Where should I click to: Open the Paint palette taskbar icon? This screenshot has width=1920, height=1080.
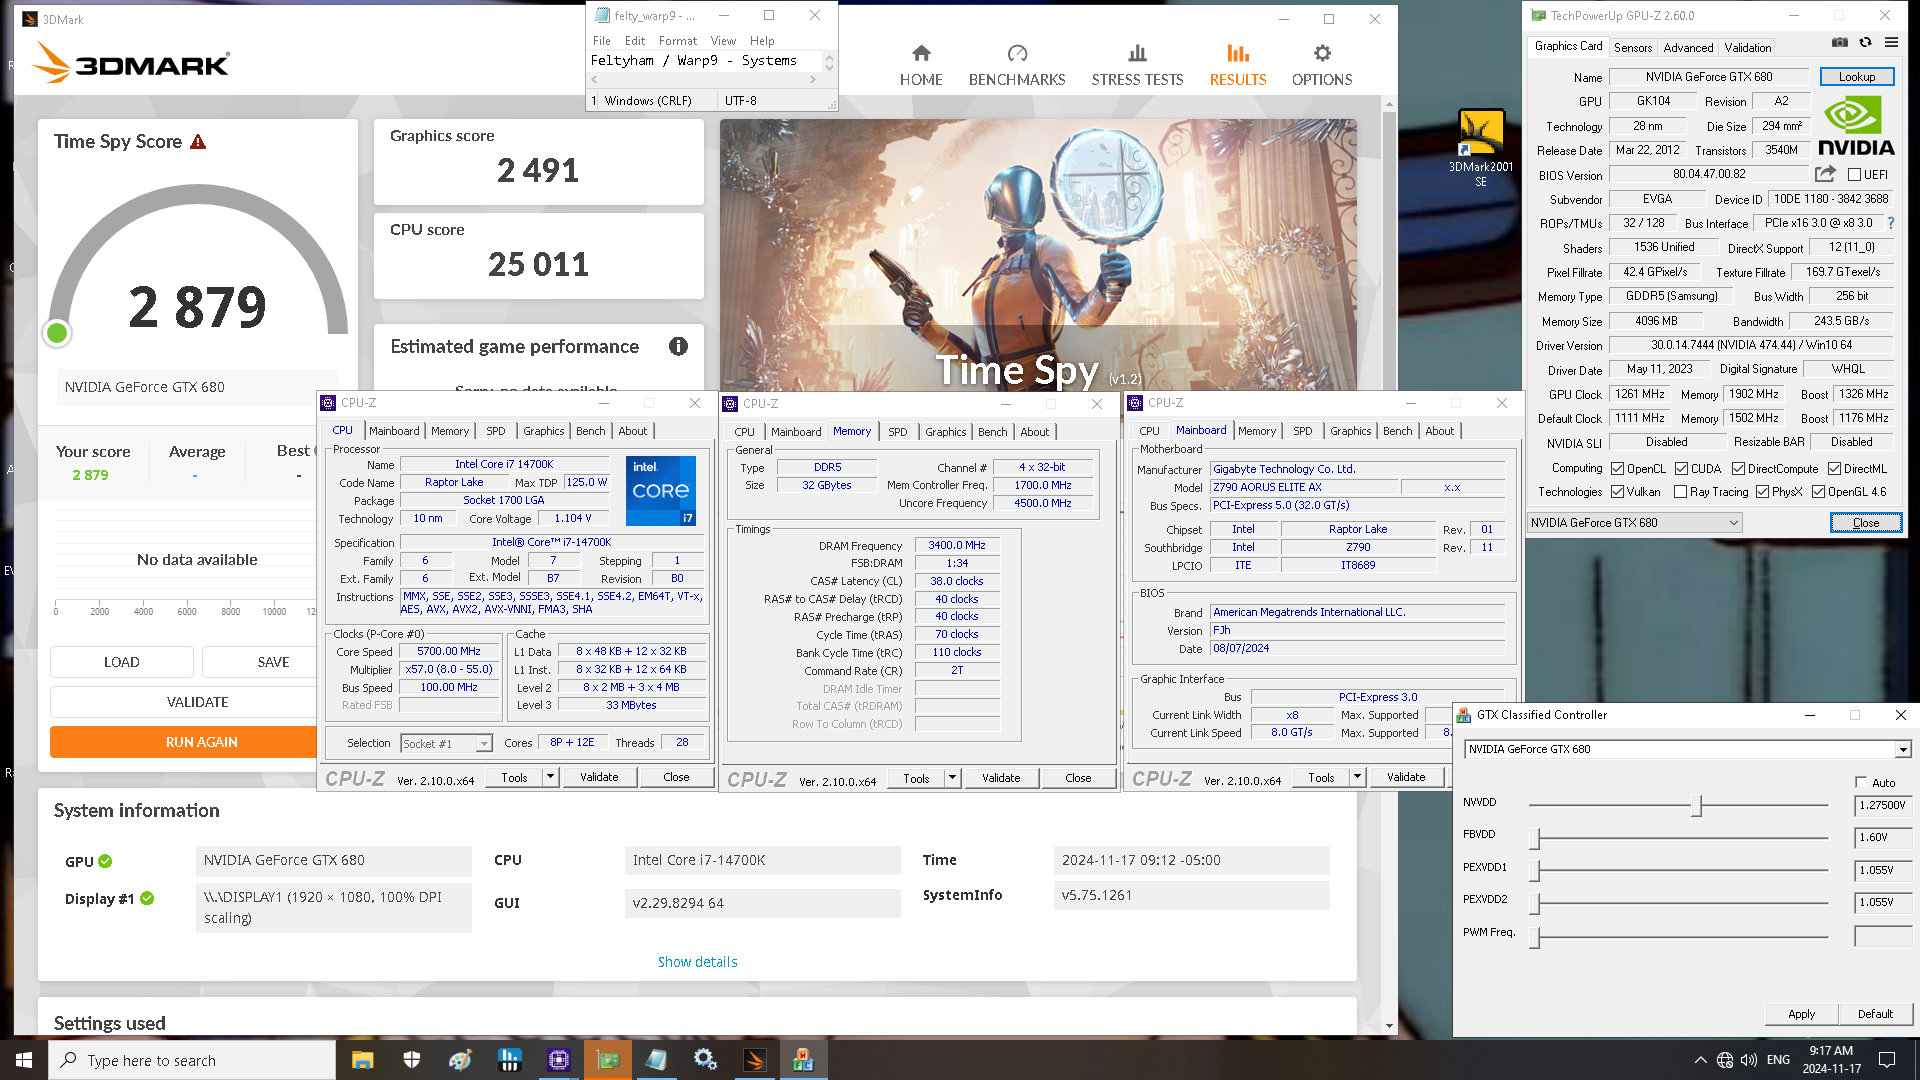pyautogui.click(x=460, y=1060)
